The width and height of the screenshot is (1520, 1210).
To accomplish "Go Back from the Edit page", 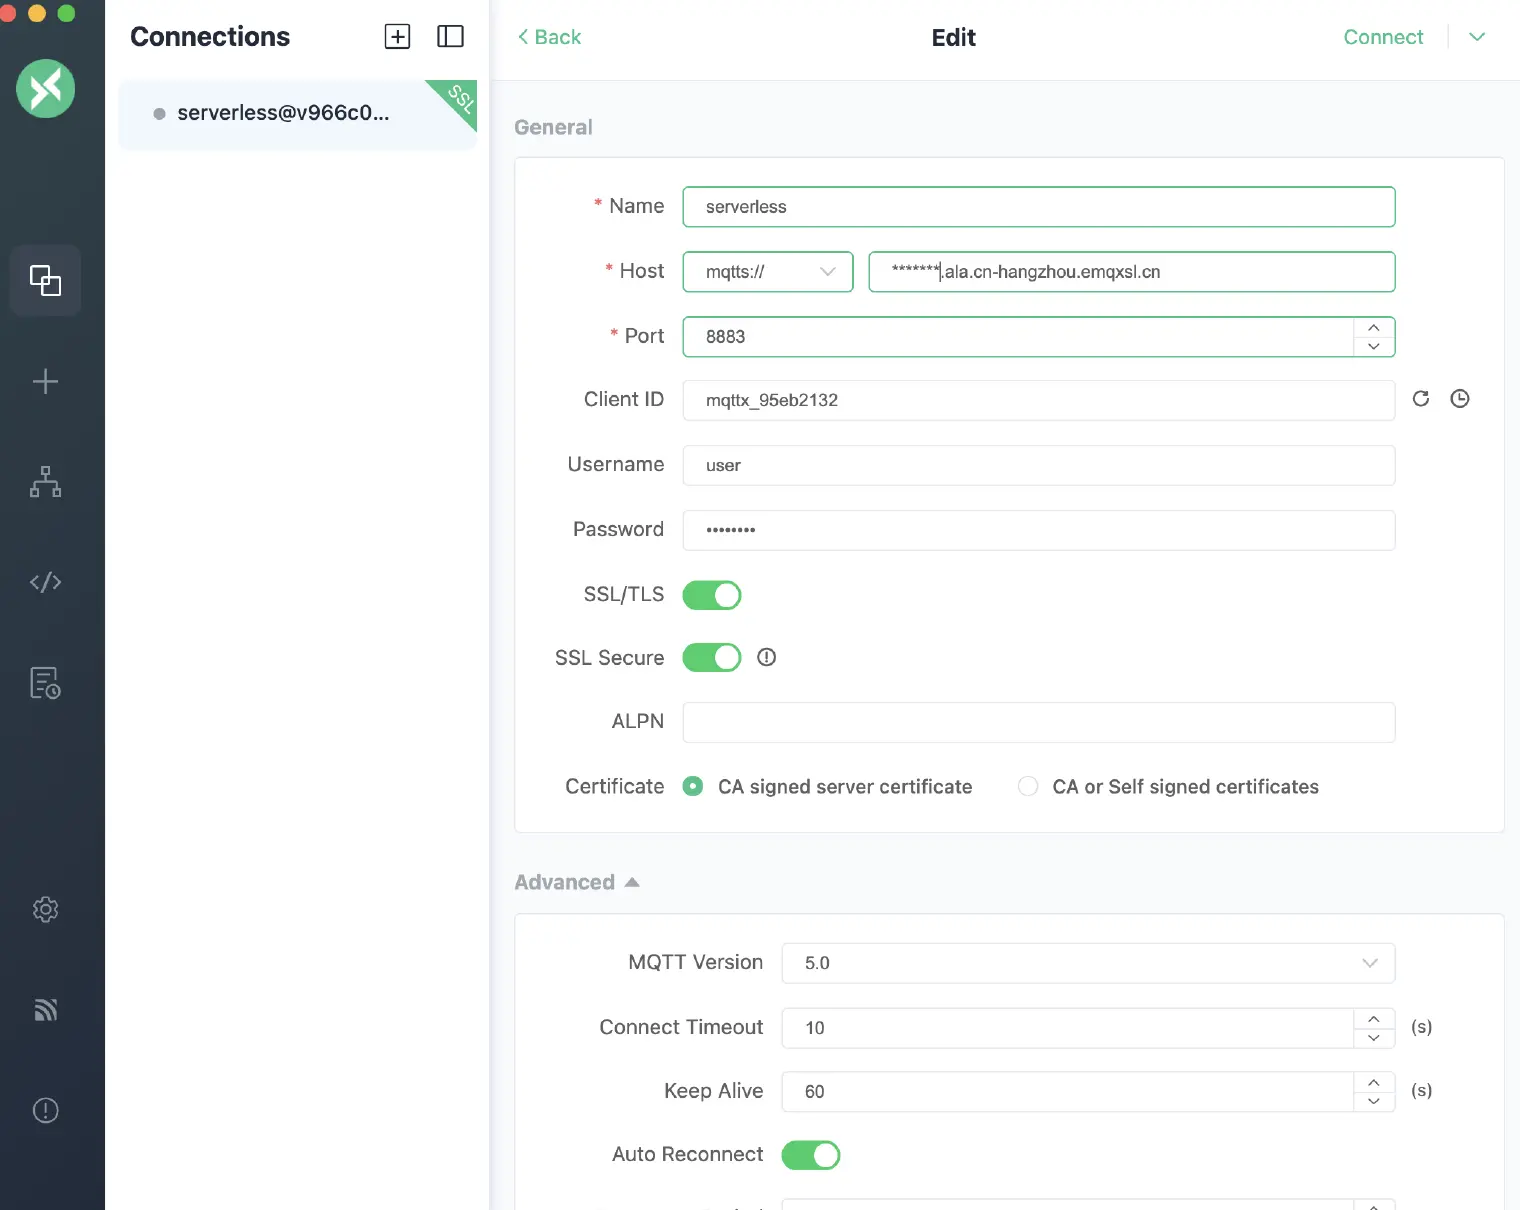I will point(549,37).
